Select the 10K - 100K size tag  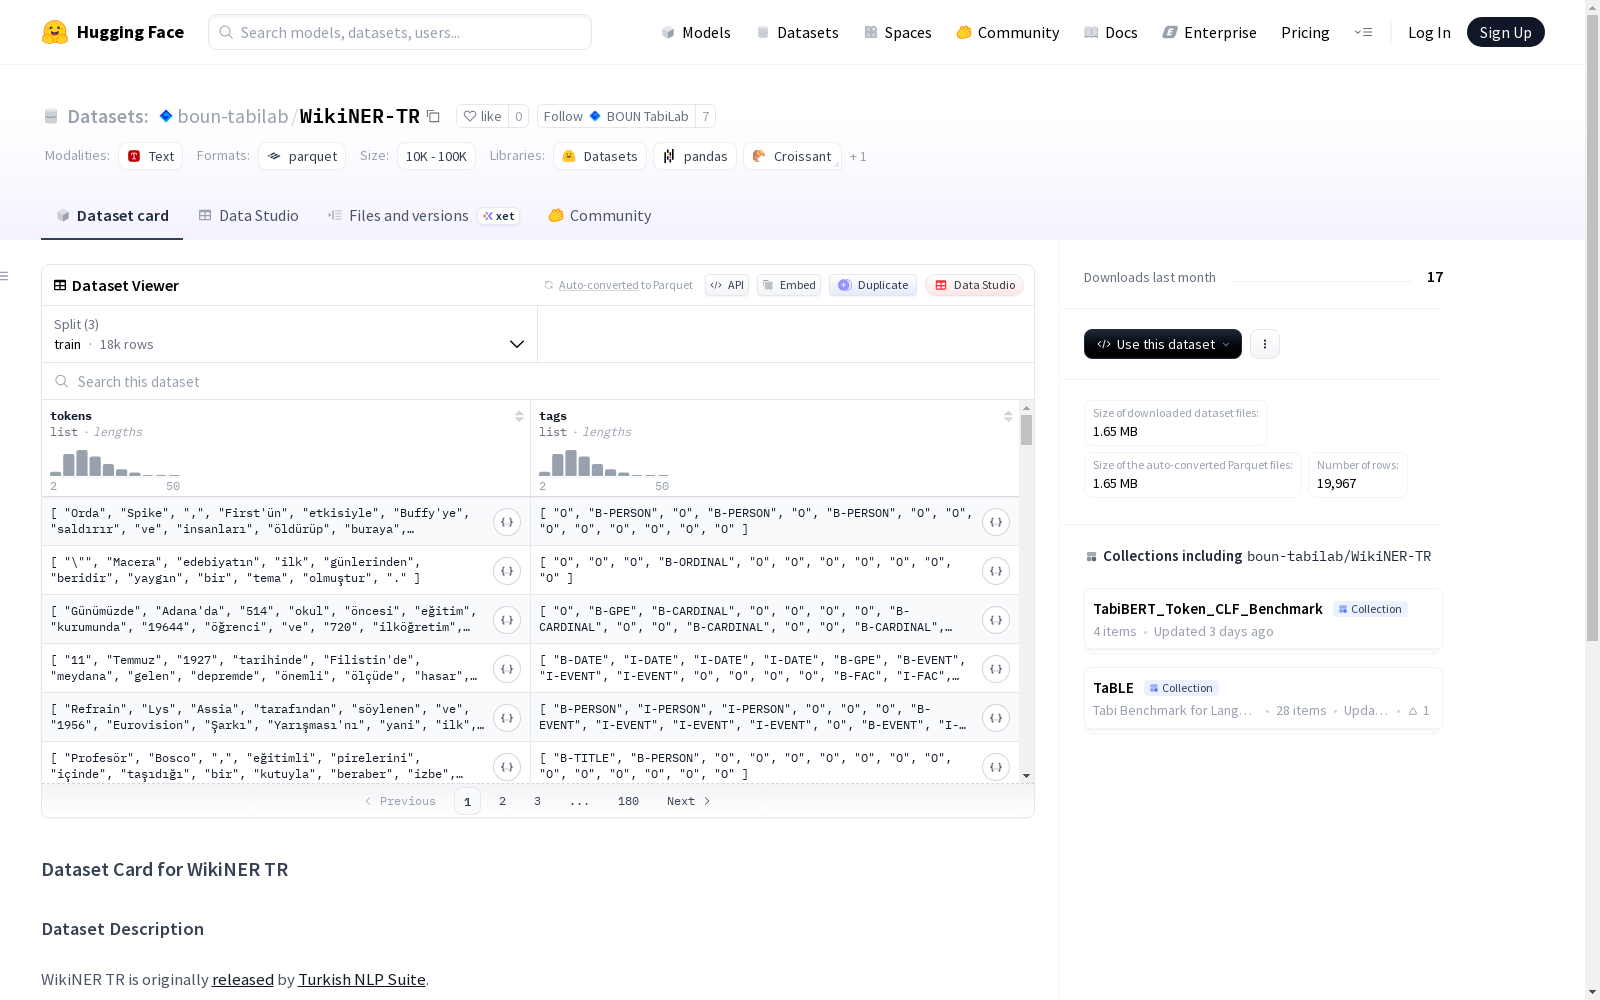(x=436, y=156)
